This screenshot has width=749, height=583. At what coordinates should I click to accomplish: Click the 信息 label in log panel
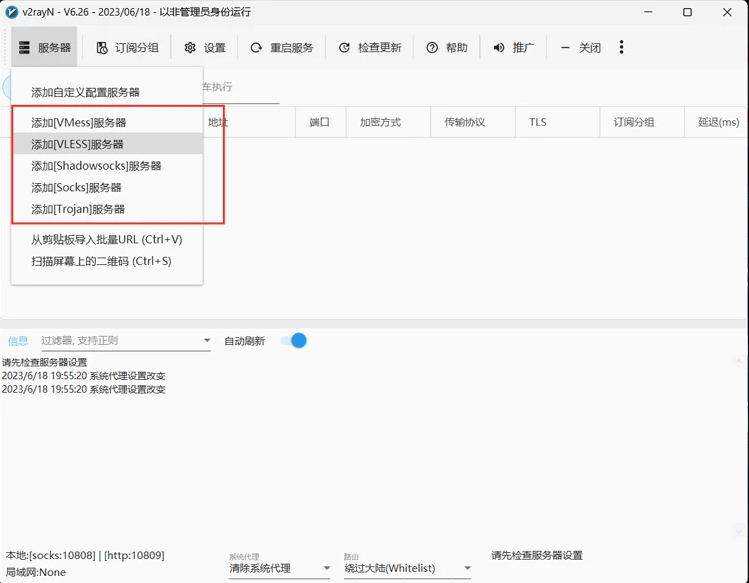click(18, 341)
